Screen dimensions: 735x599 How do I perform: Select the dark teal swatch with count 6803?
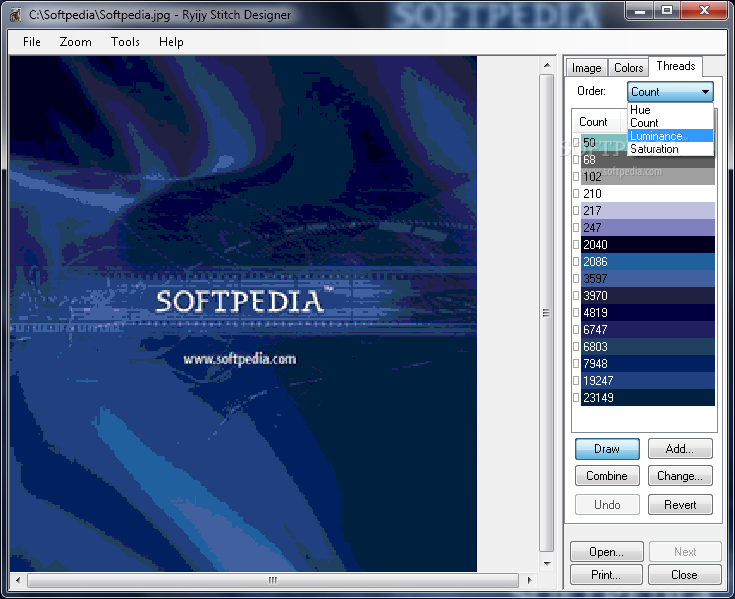point(648,347)
